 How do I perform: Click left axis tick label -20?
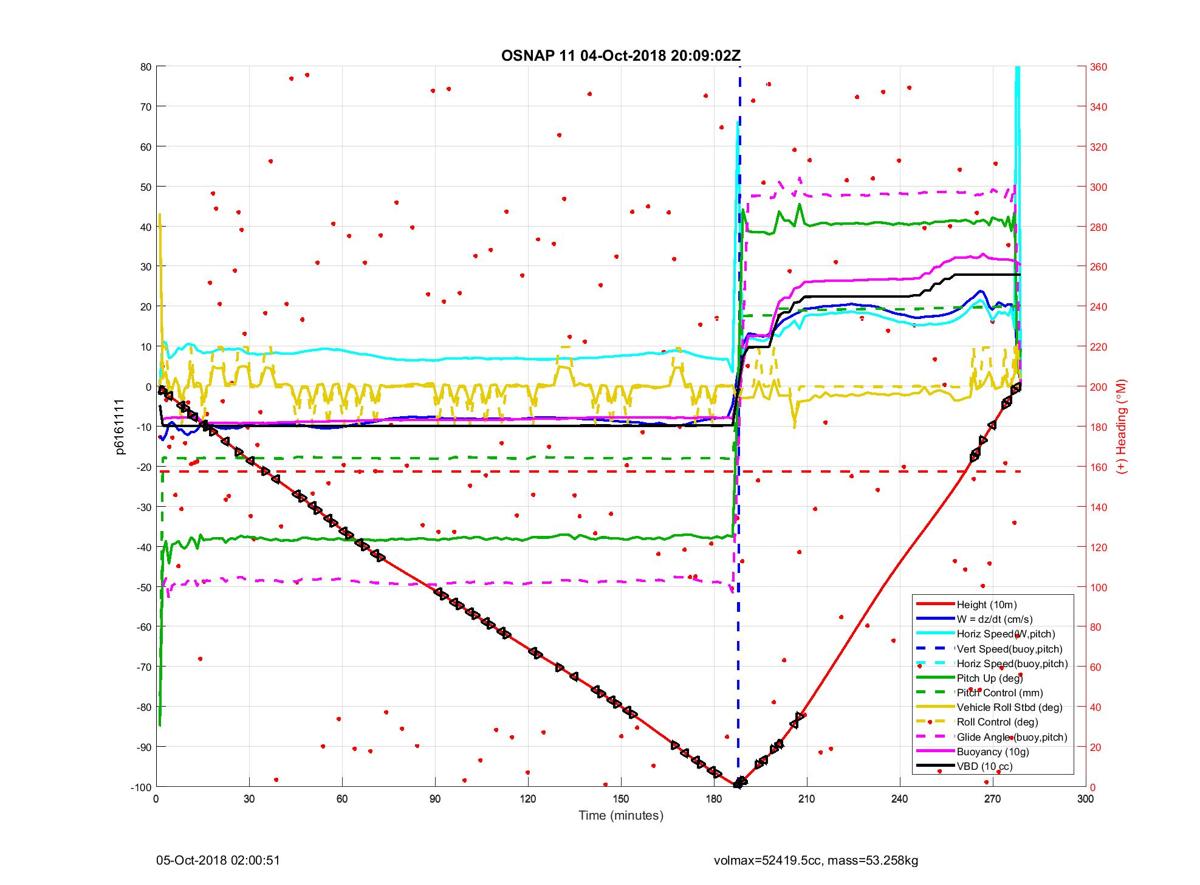point(142,467)
